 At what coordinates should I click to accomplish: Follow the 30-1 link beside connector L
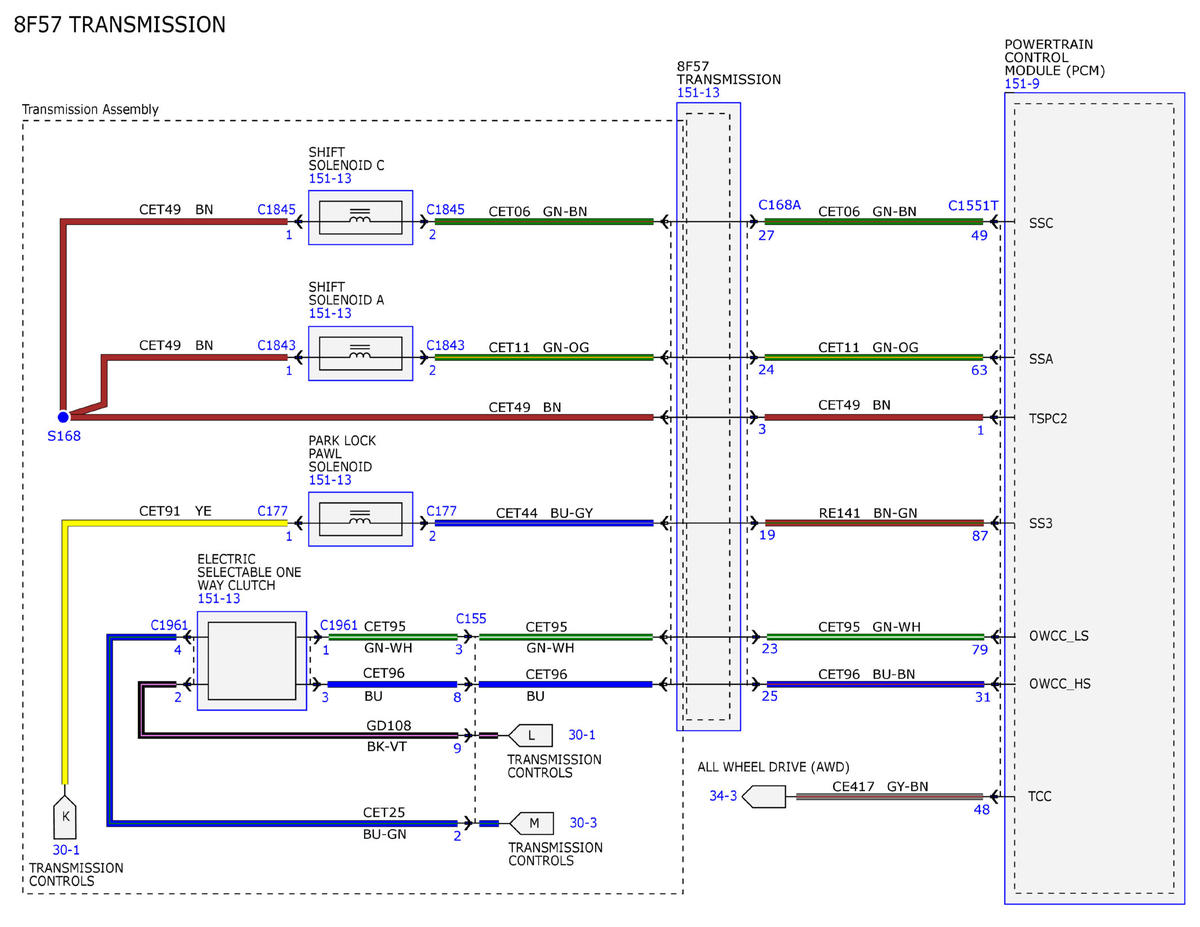pyautogui.click(x=581, y=735)
